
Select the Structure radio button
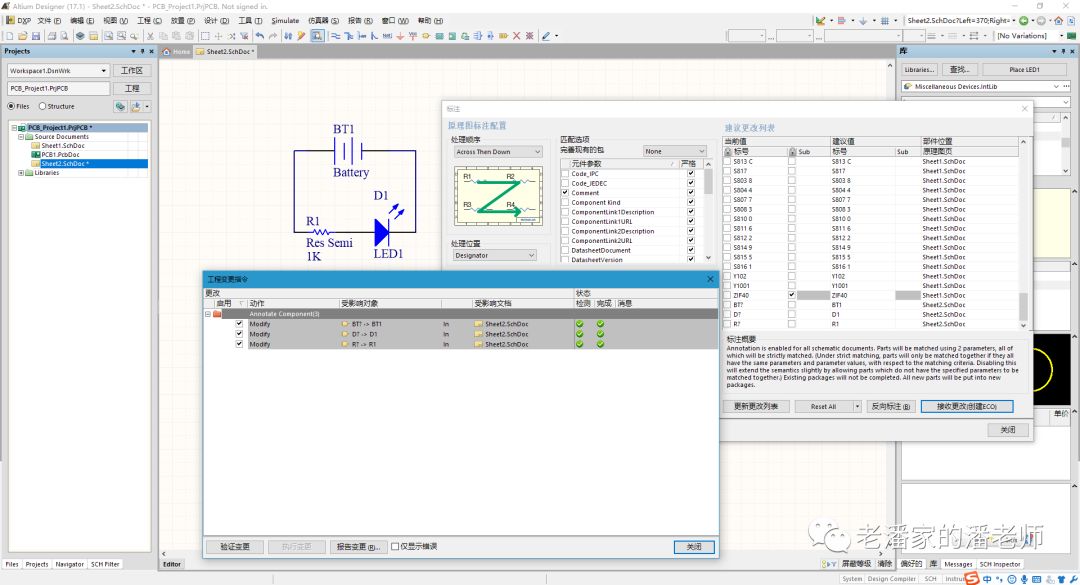43,106
